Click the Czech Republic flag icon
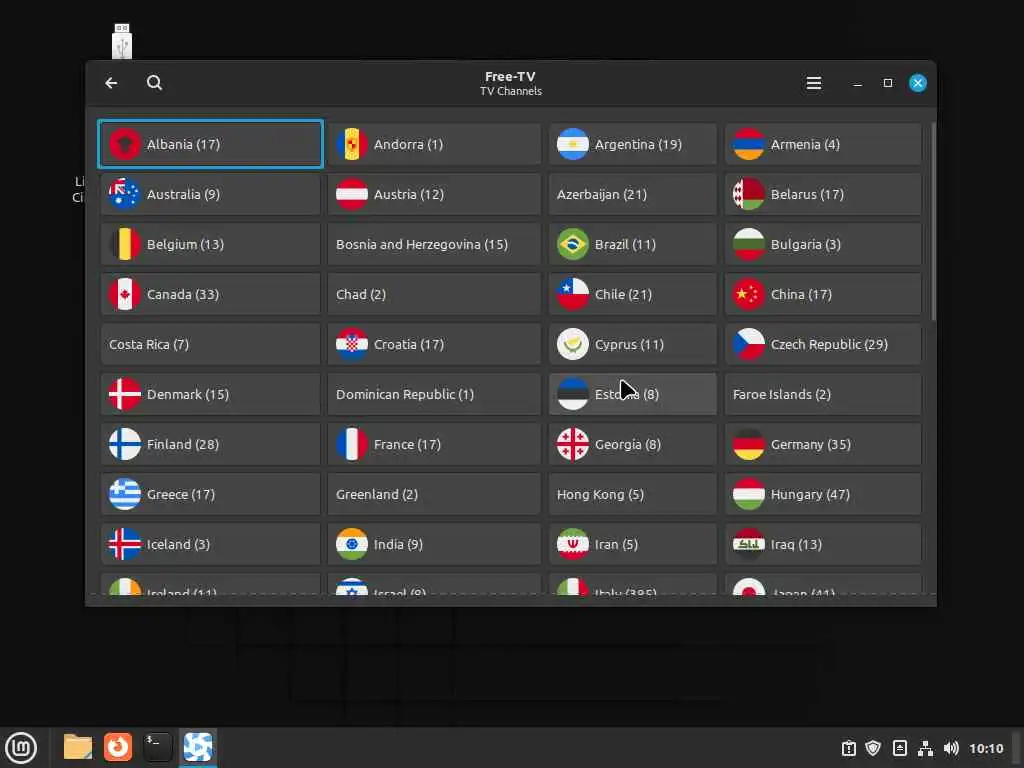This screenshot has height=768, width=1024. point(748,344)
